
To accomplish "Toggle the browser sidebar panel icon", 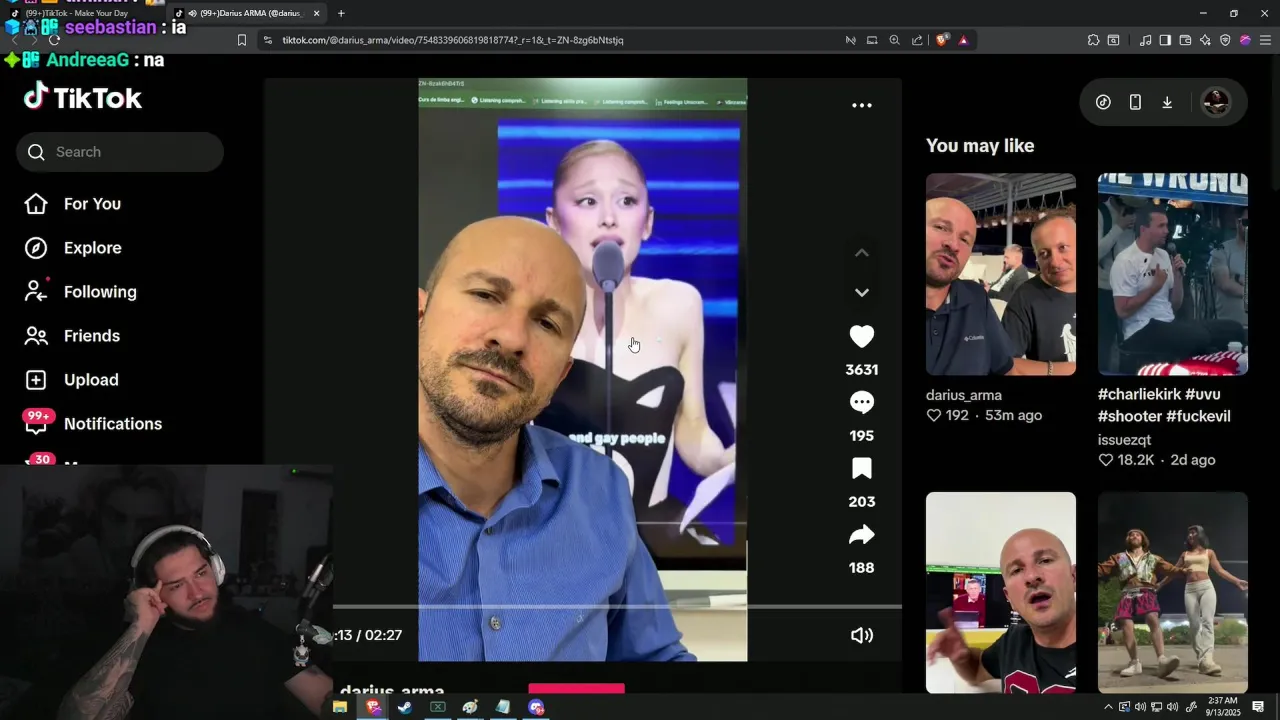I will (1165, 40).
